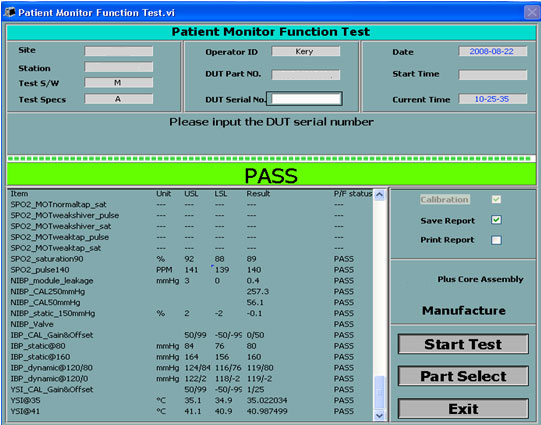Toggle the Calibration checkbox
Screen dimensions: 541x425
496,199
